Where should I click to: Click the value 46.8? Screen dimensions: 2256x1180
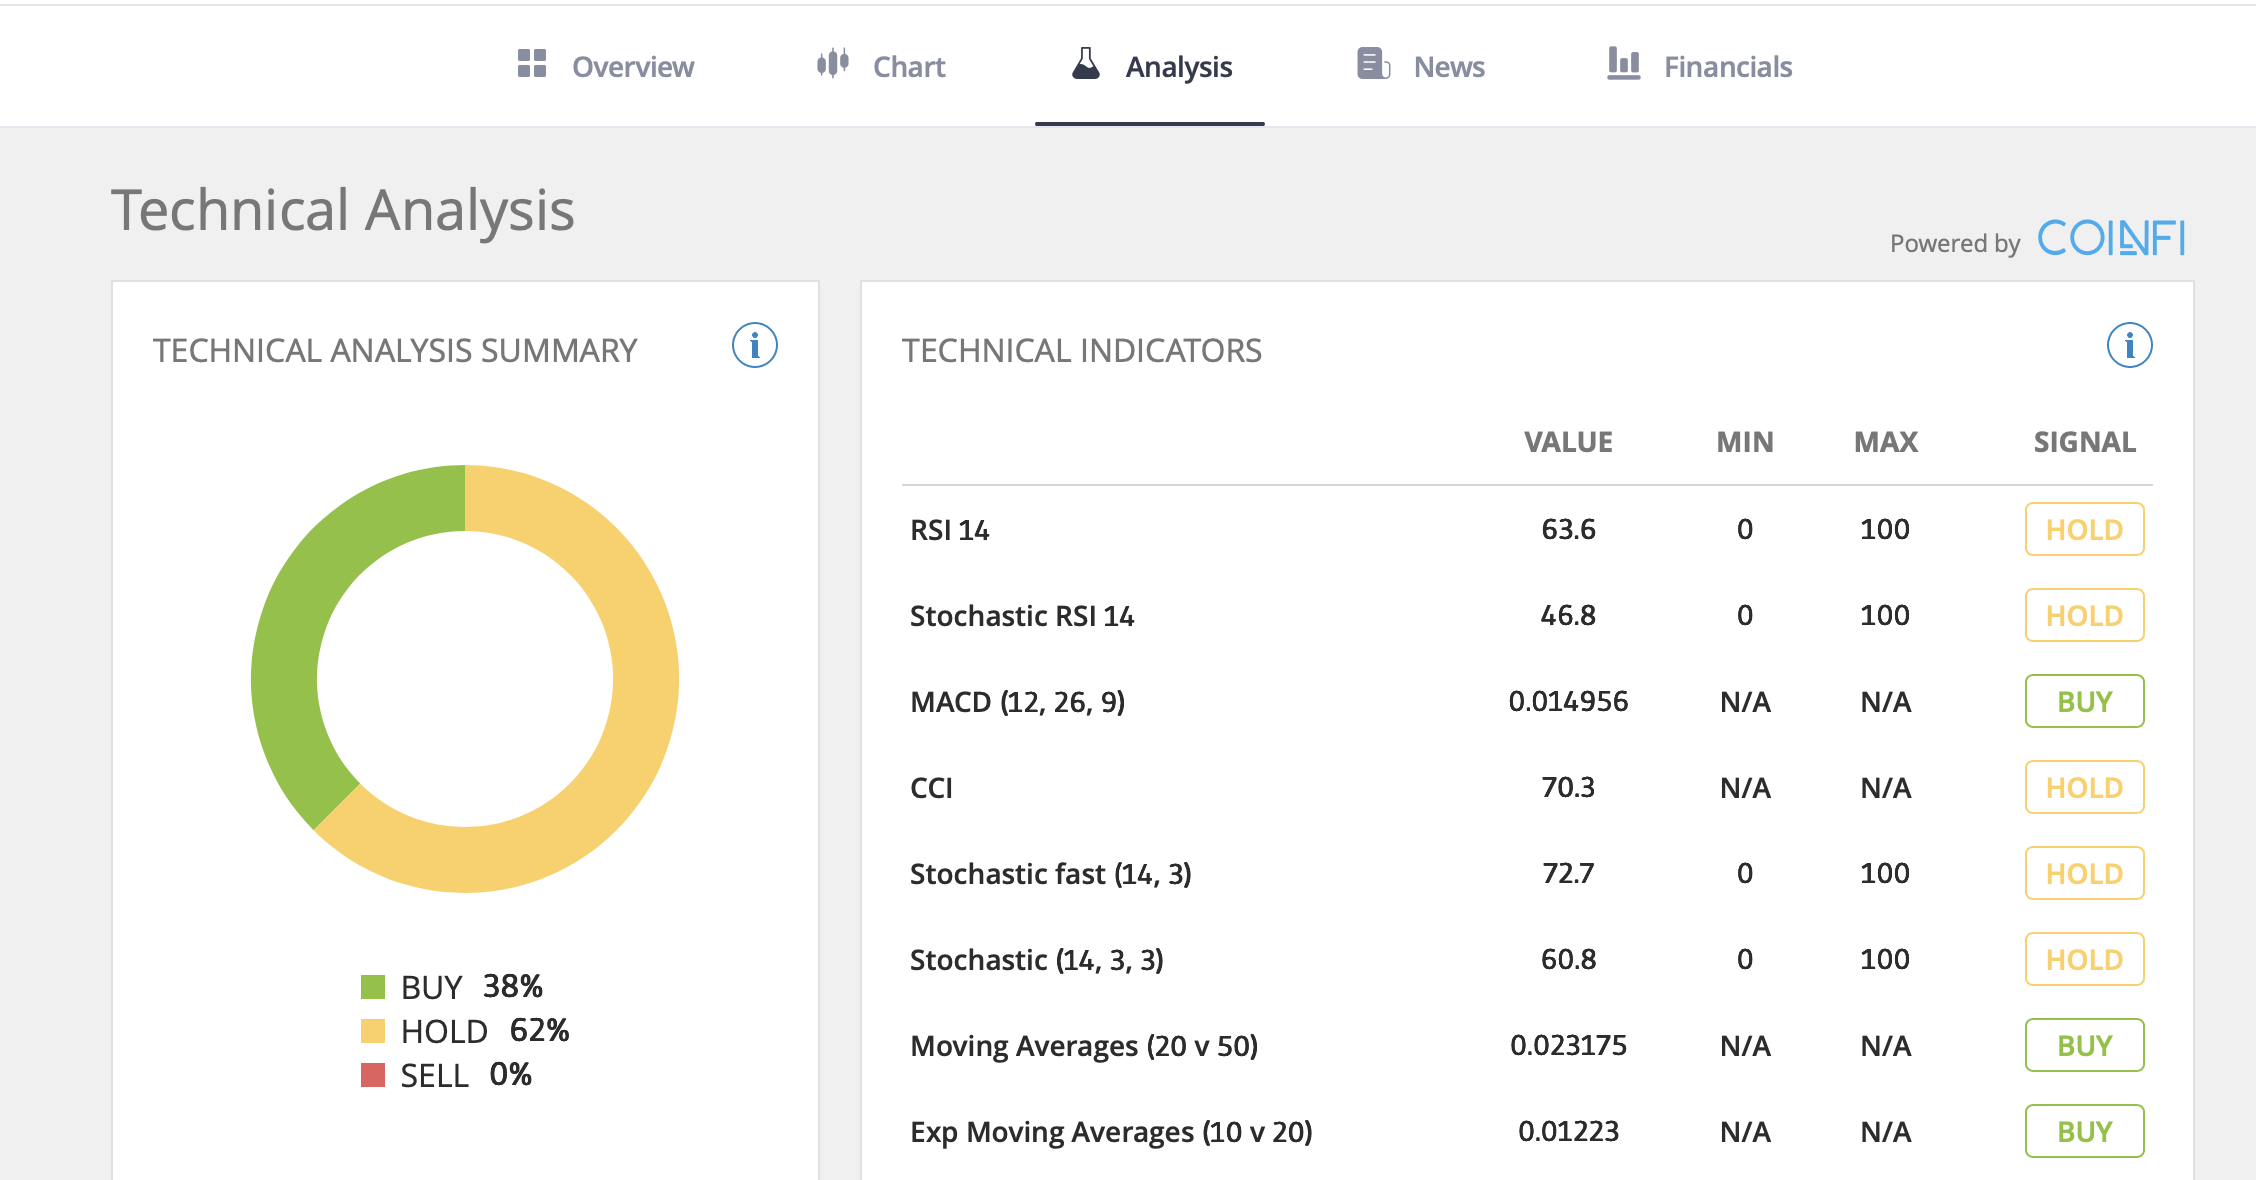pyautogui.click(x=1568, y=615)
